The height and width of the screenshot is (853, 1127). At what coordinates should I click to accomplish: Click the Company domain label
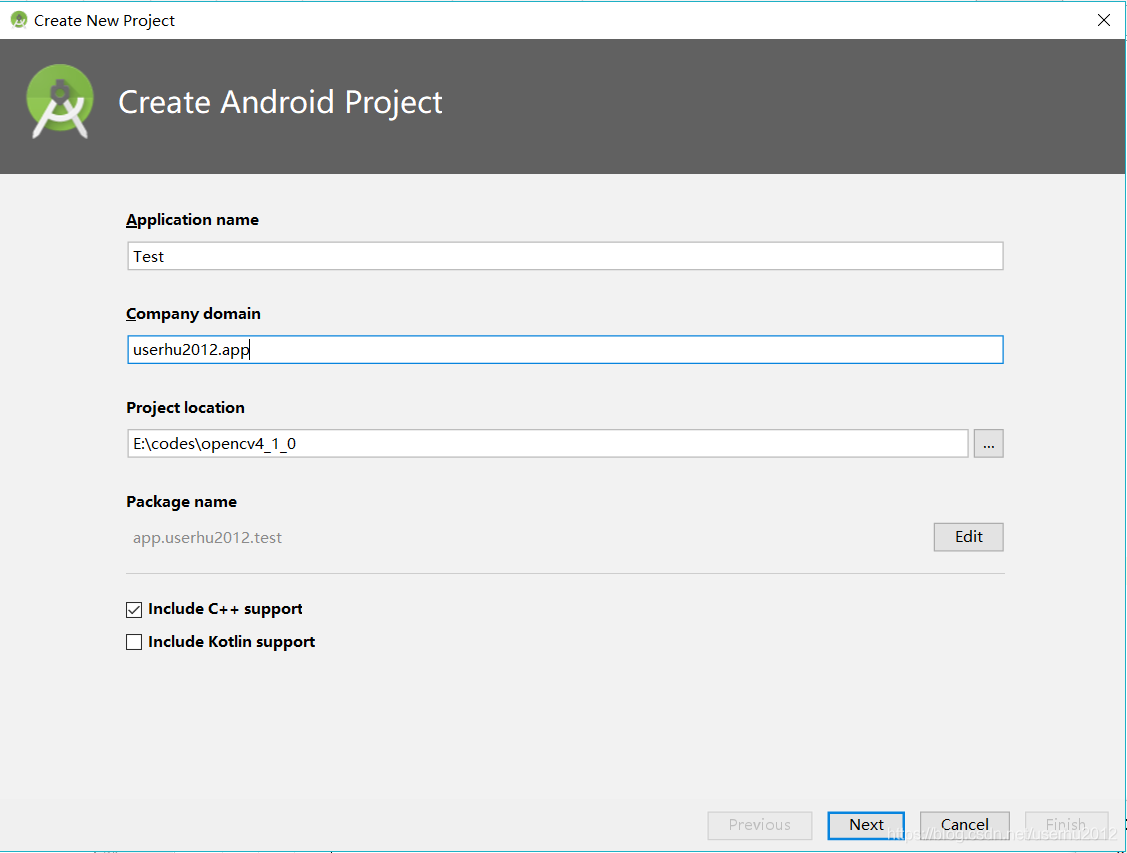193,313
